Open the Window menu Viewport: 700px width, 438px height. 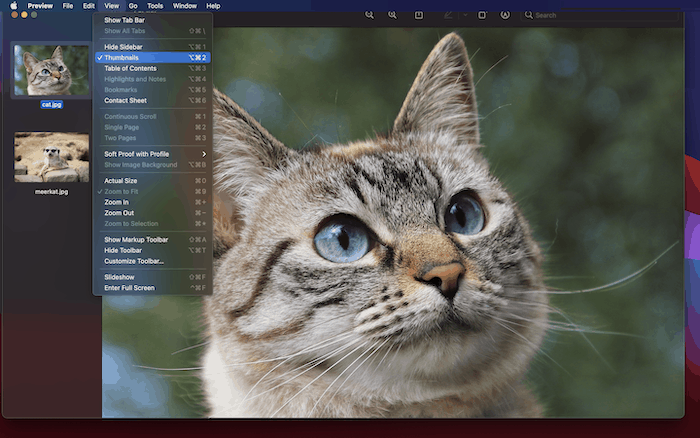[185, 6]
